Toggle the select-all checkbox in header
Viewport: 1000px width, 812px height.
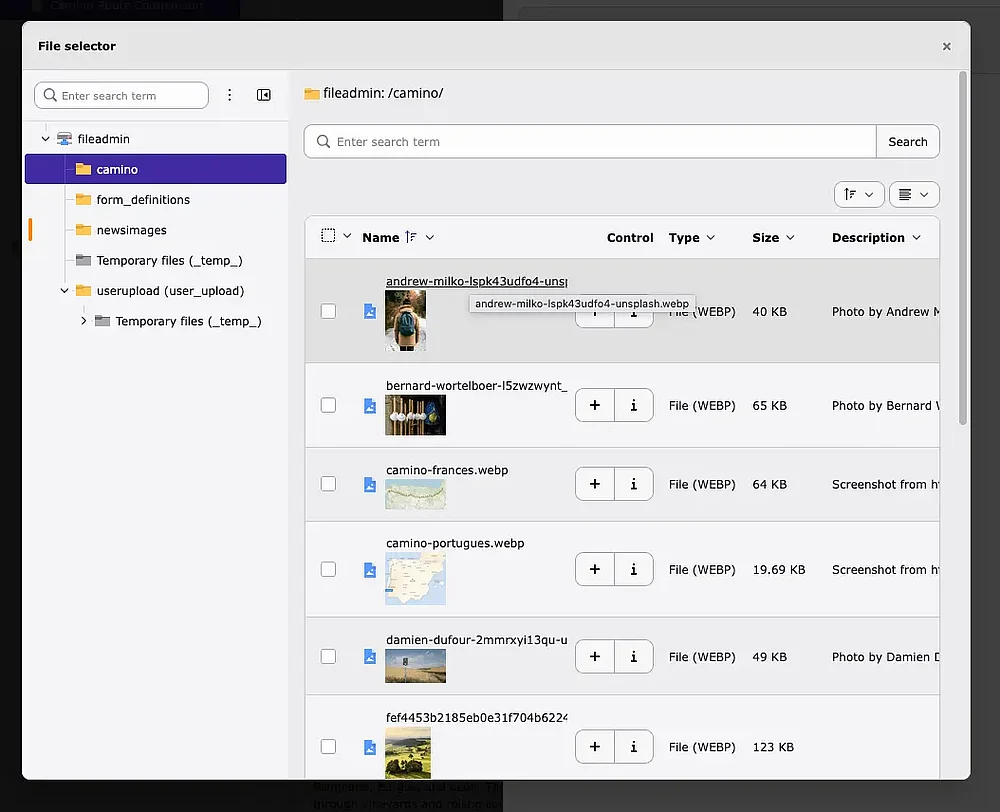point(328,235)
